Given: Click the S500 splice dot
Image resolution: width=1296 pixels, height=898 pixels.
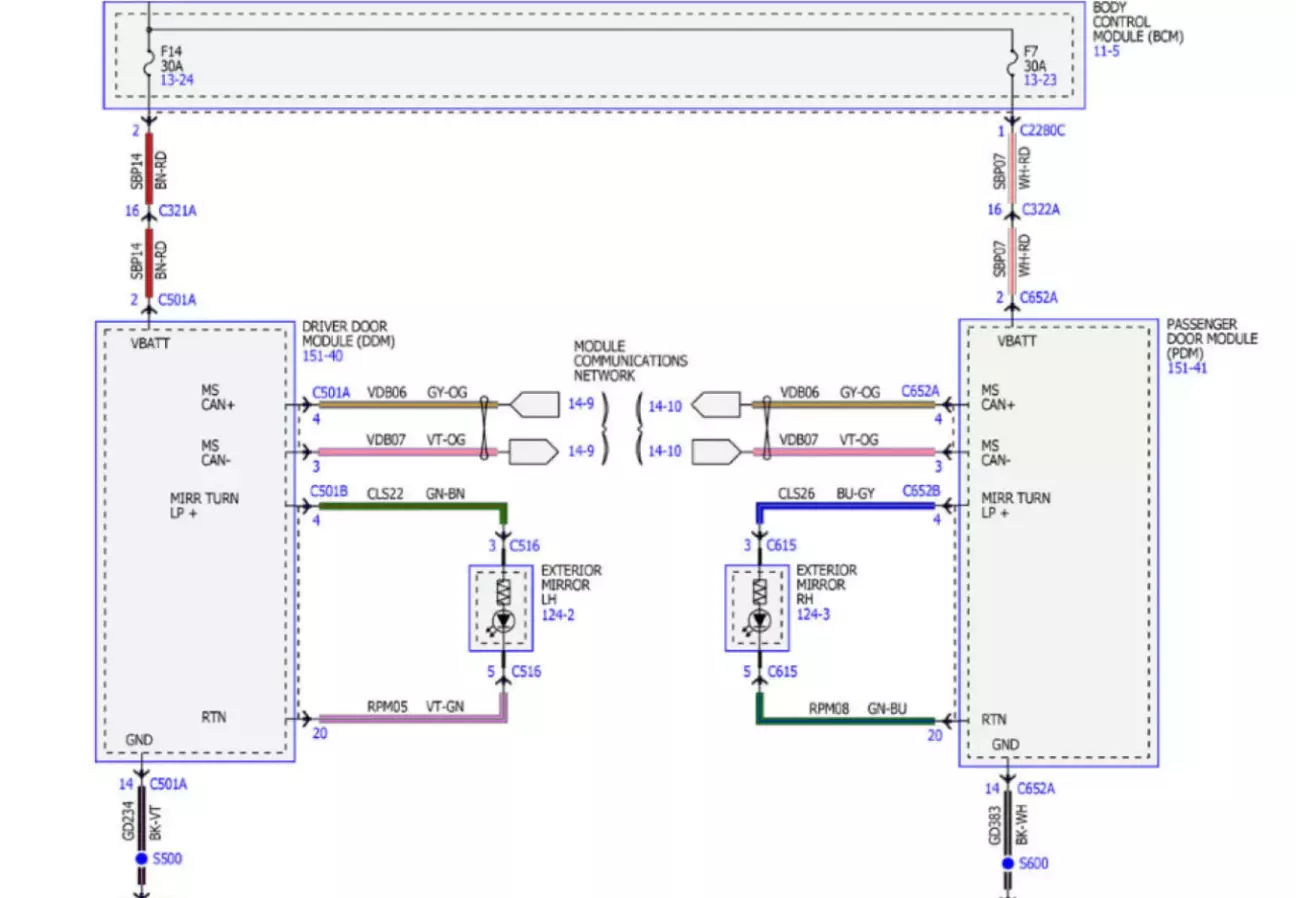Looking at the screenshot, I should point(141,859).
